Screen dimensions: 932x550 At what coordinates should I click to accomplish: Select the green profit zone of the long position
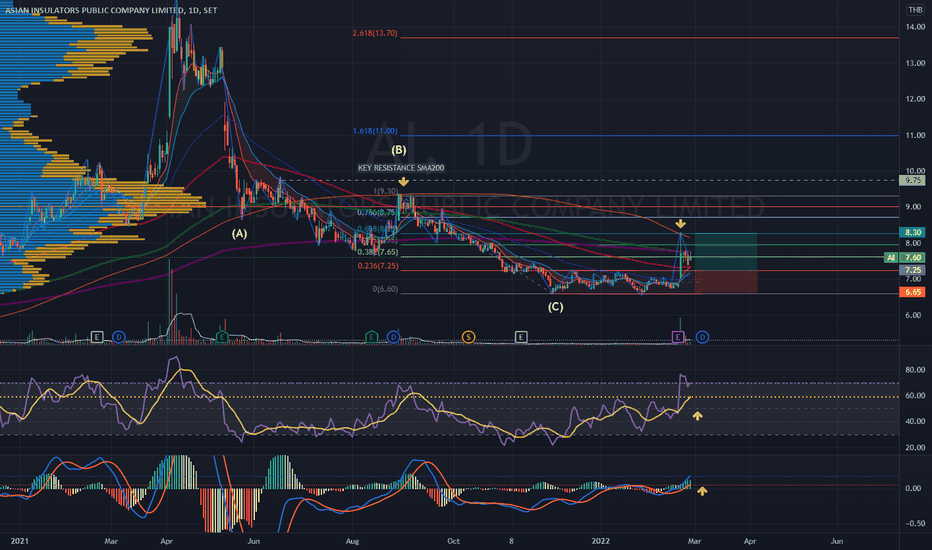click(x=726, y=252)
